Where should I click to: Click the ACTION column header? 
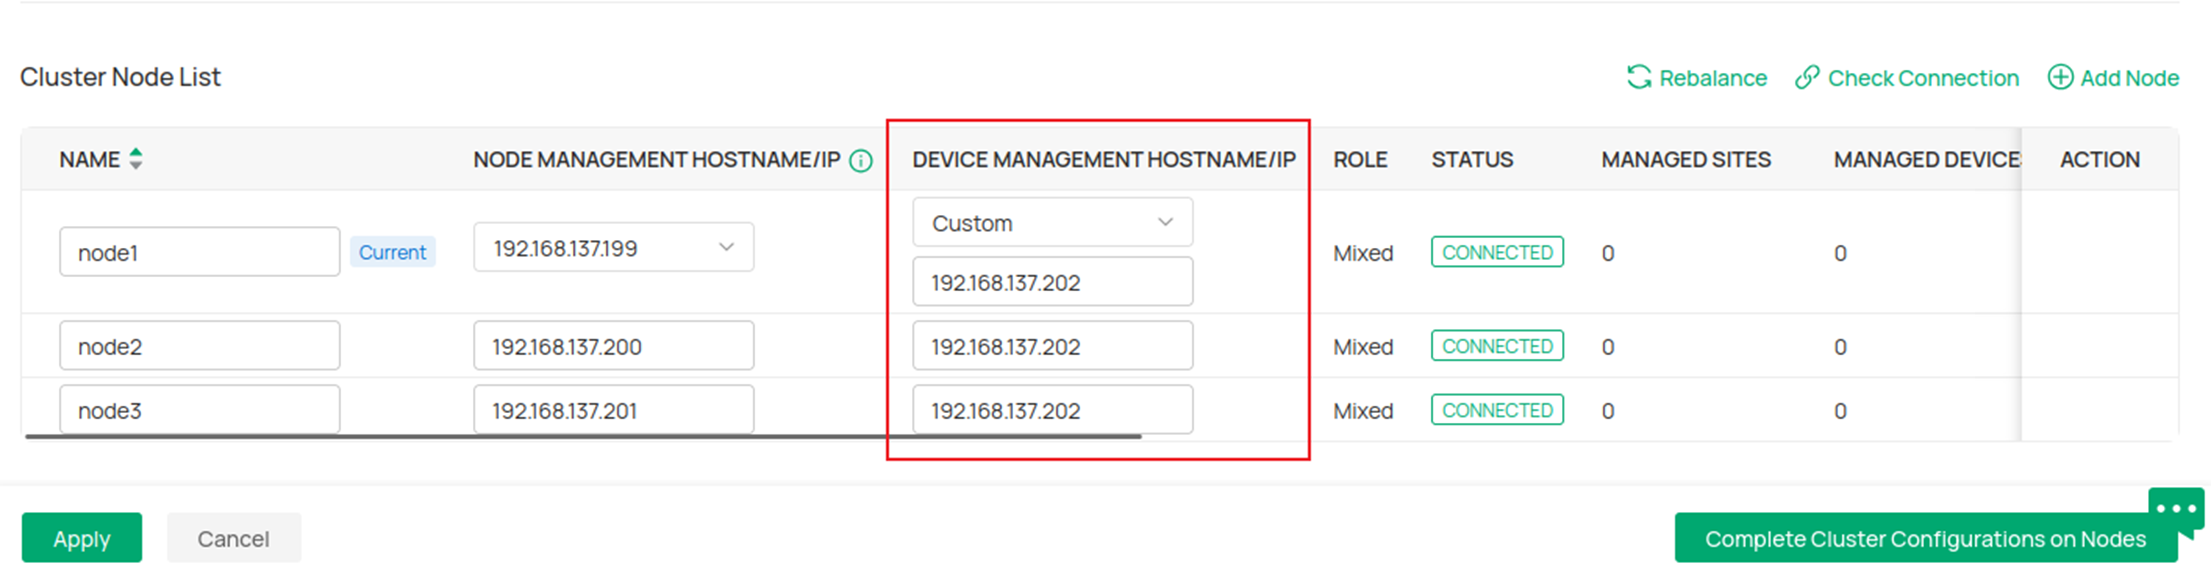point(2100,160)
